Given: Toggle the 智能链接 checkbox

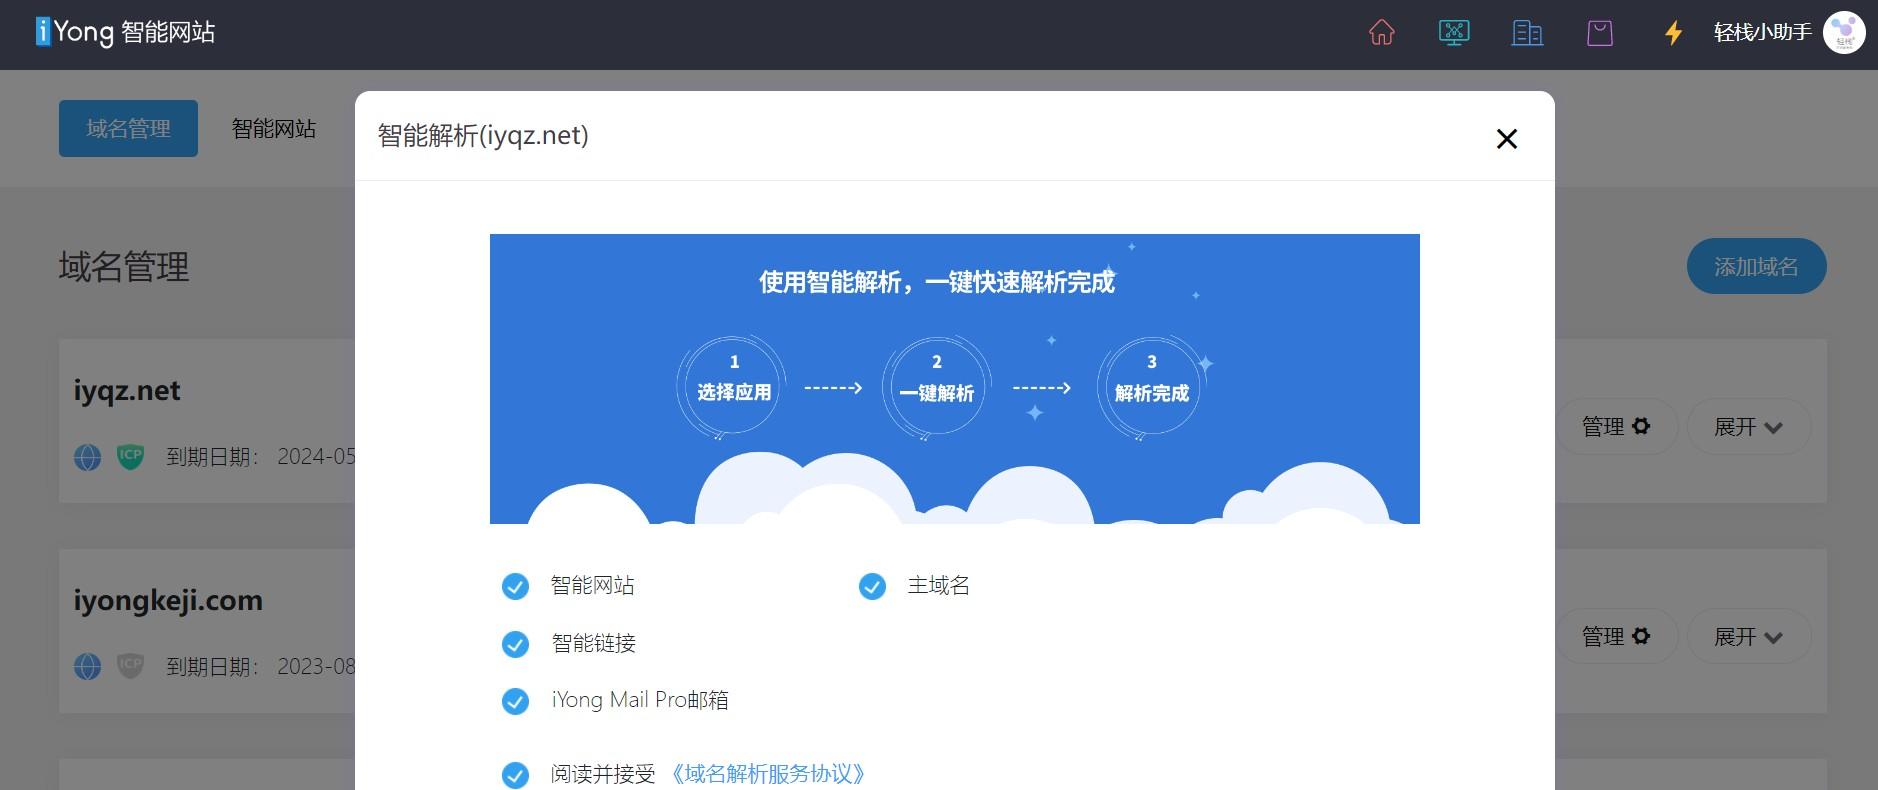Looking at the screenshot, I should coord(515,644).
